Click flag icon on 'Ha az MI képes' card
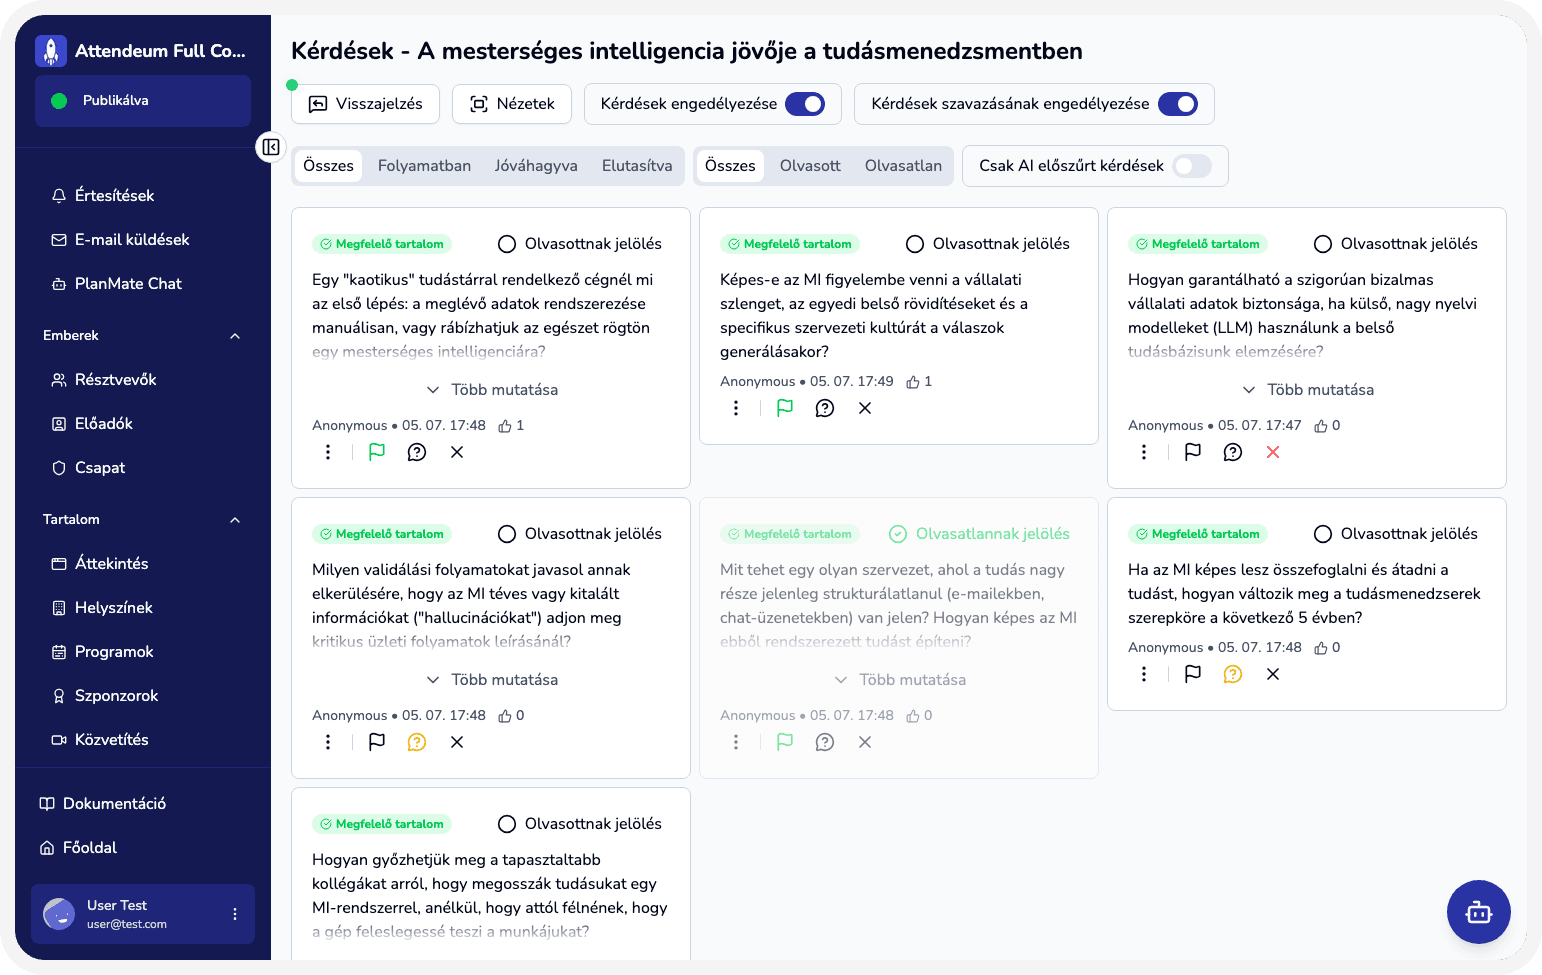 1193,674
